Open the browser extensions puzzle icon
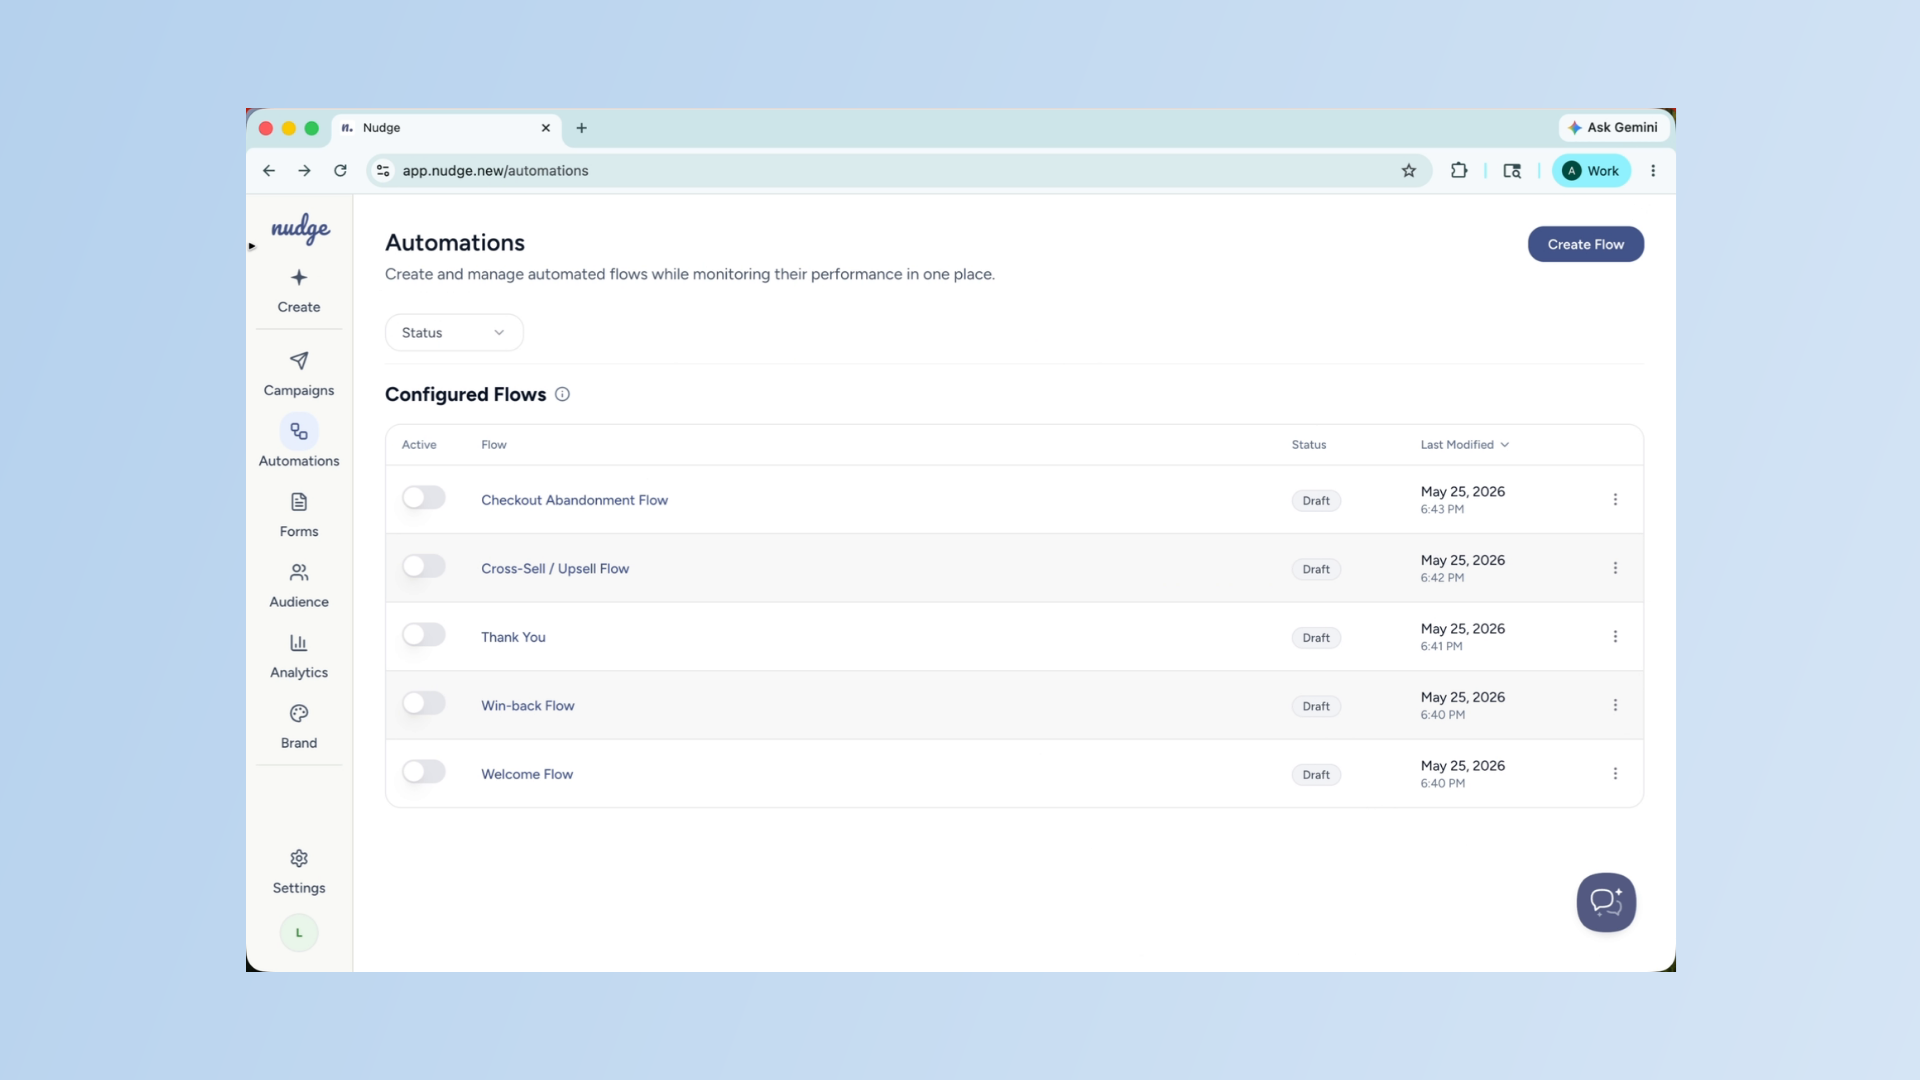Viewport: 1920px width, 1080px height. coord(1459,171)
